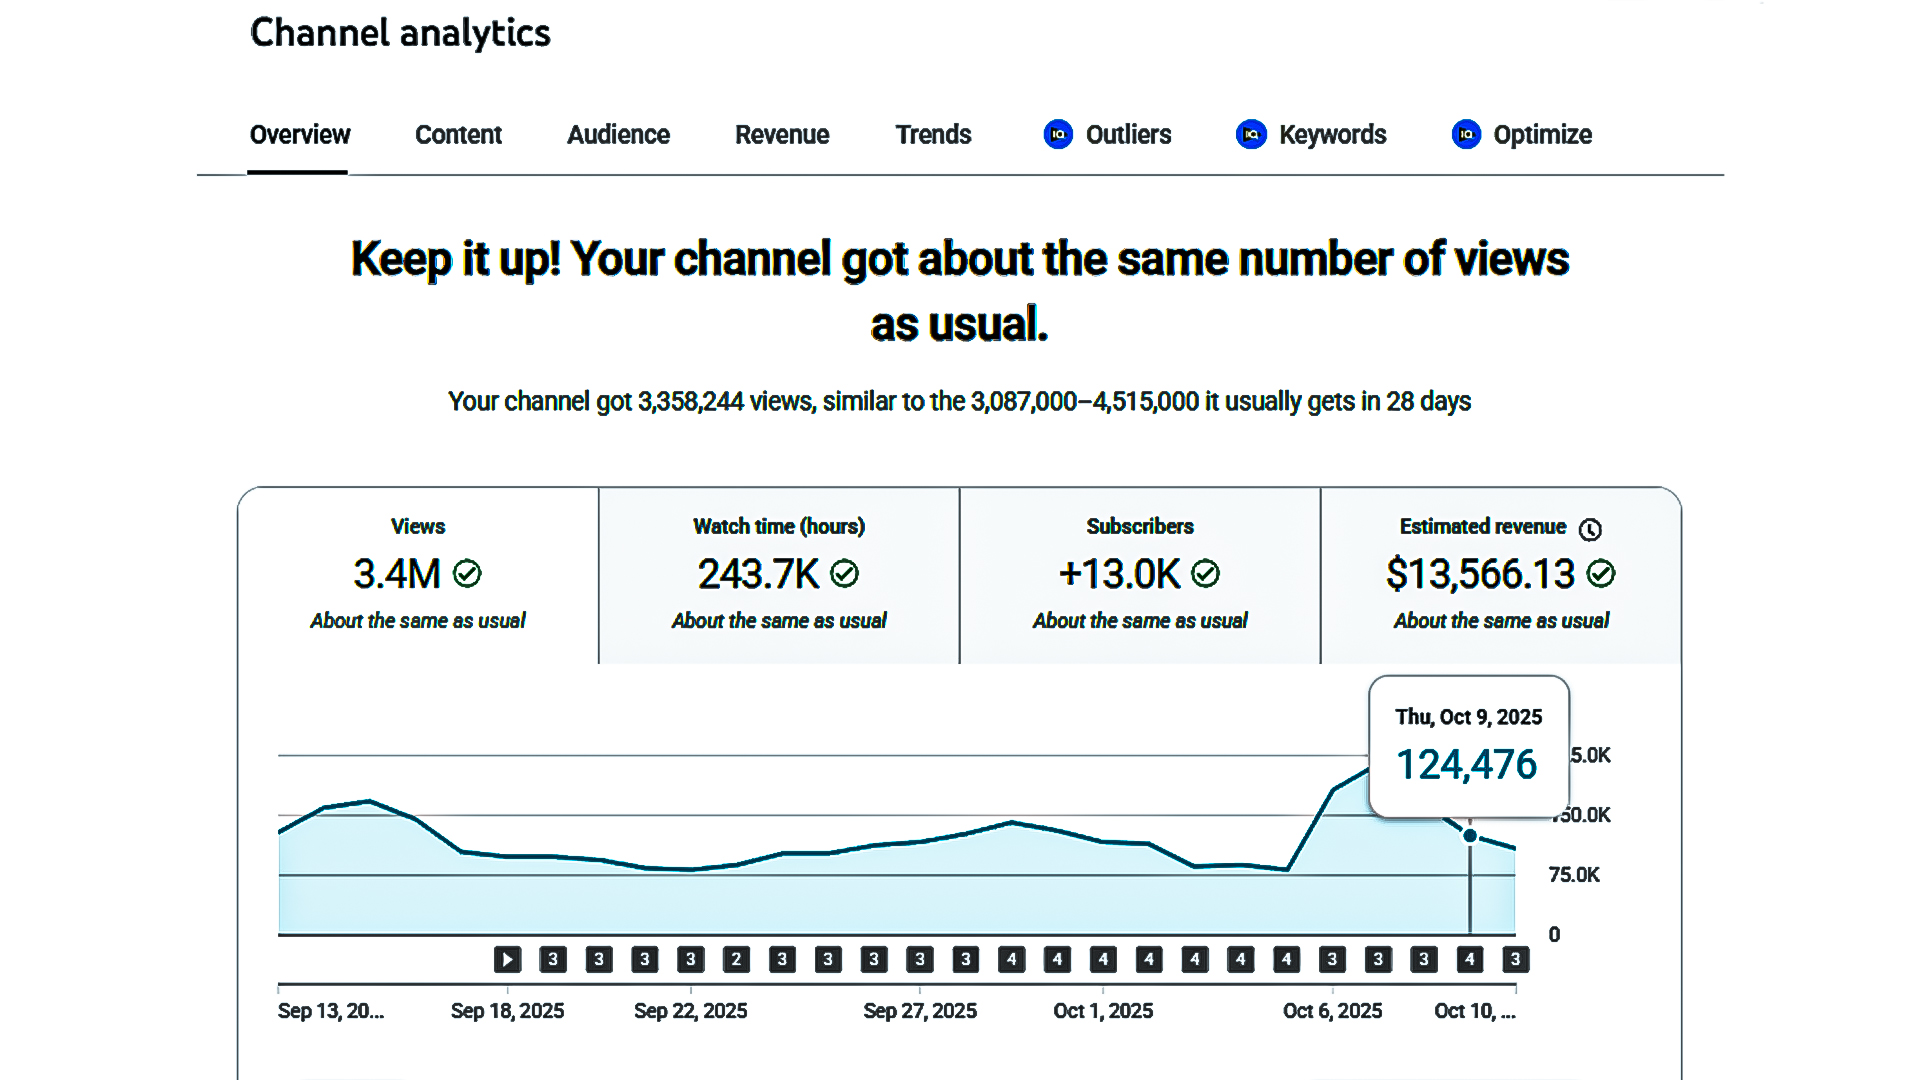Open the Audience tab

pyautogui.click(x=618, y=135)
